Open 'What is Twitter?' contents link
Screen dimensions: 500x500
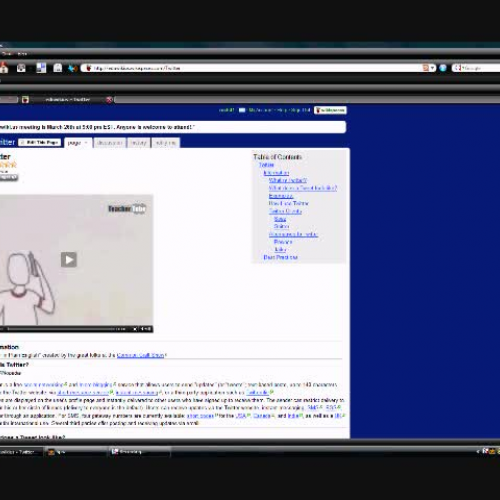[288, 180]
